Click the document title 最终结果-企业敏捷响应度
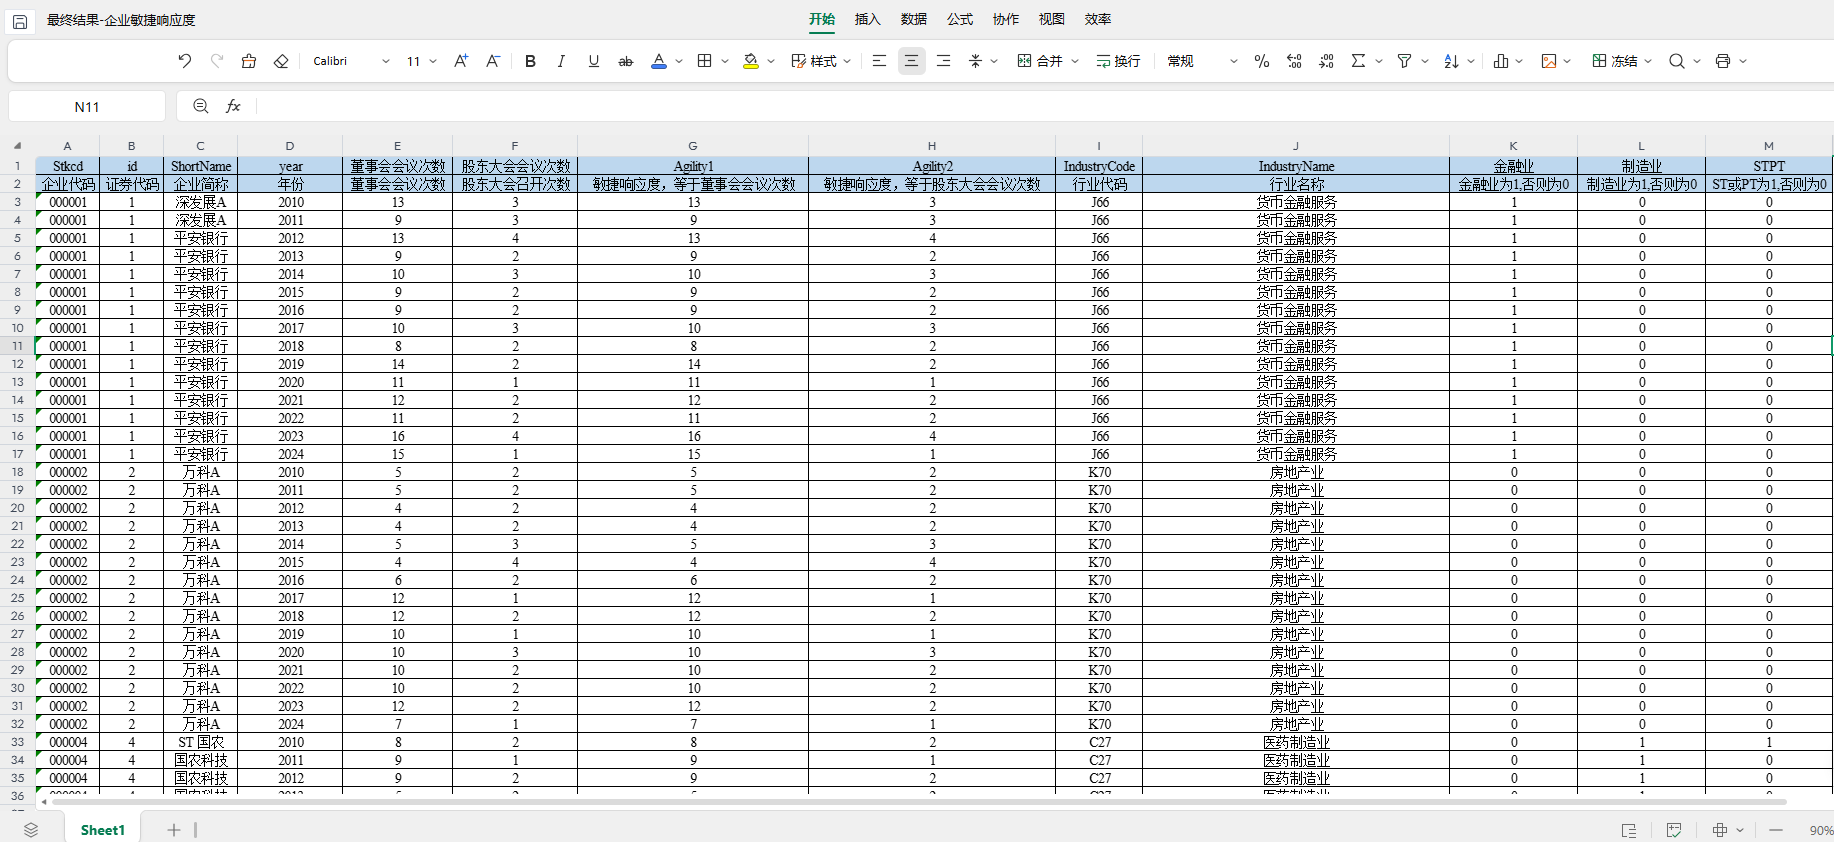The width and height of the screenshot is (1834, 842). click(x=121, y=20)
